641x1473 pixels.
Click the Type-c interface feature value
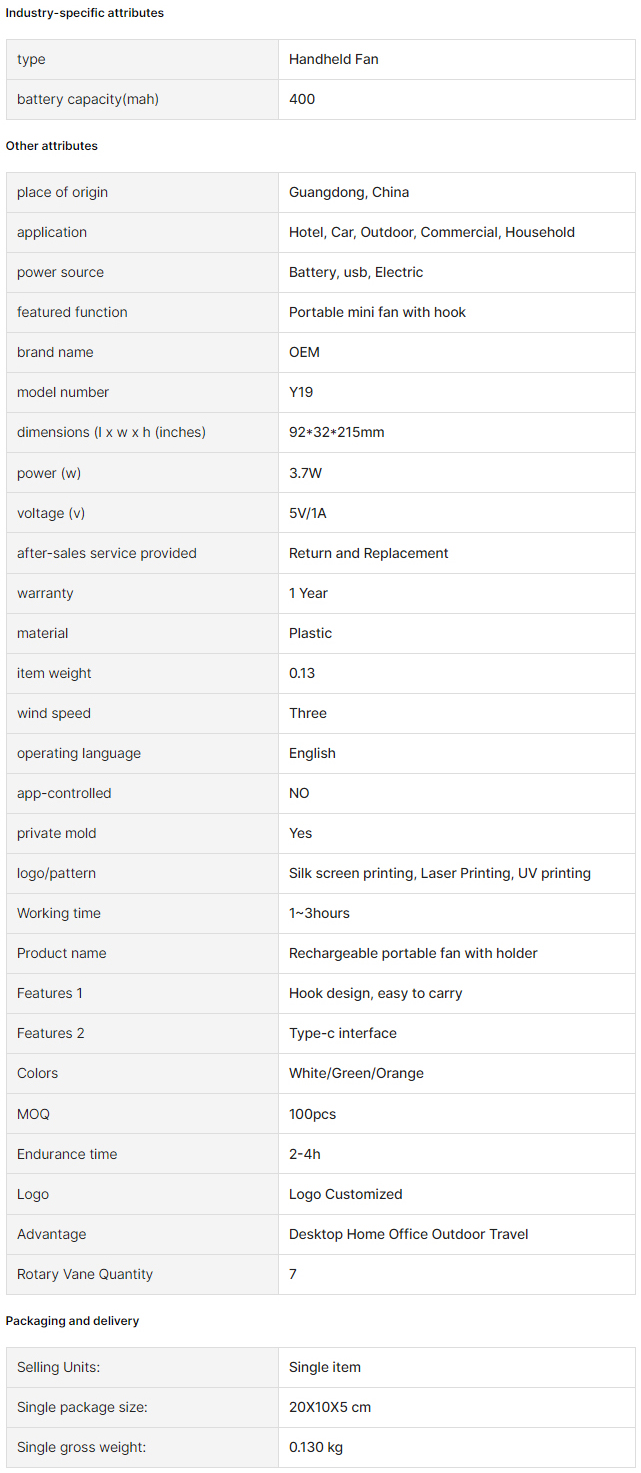[x=343, y=1033]
